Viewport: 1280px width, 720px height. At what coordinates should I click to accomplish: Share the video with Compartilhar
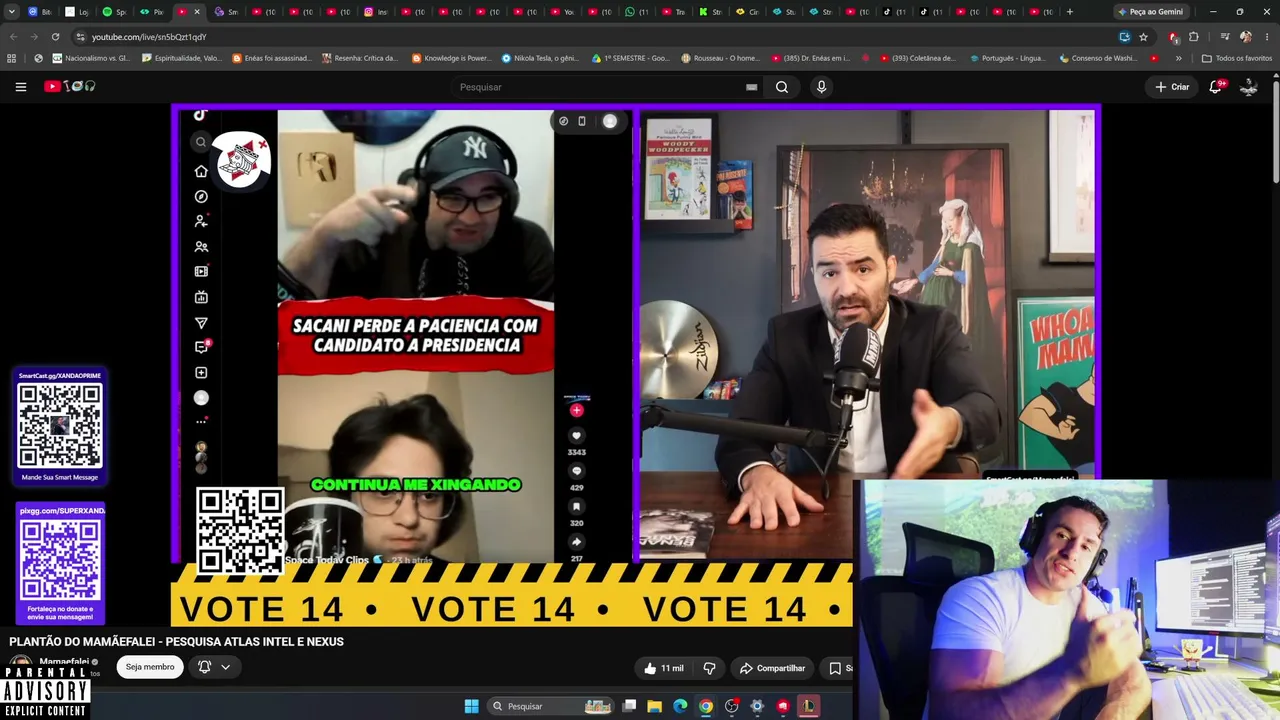tap(772, 668)
